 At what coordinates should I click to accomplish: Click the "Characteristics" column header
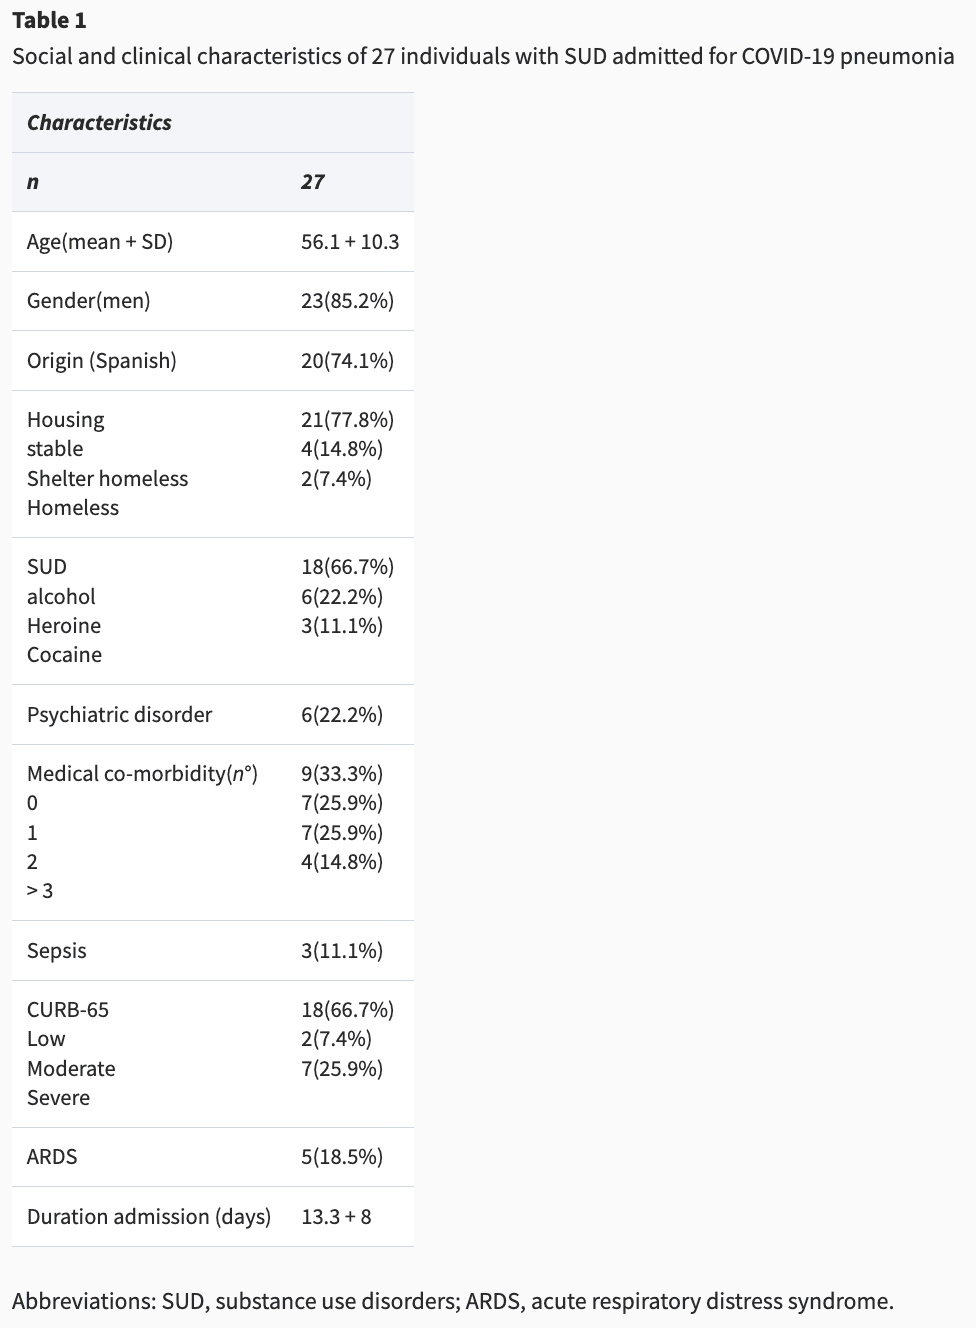[x=99, y=122]
